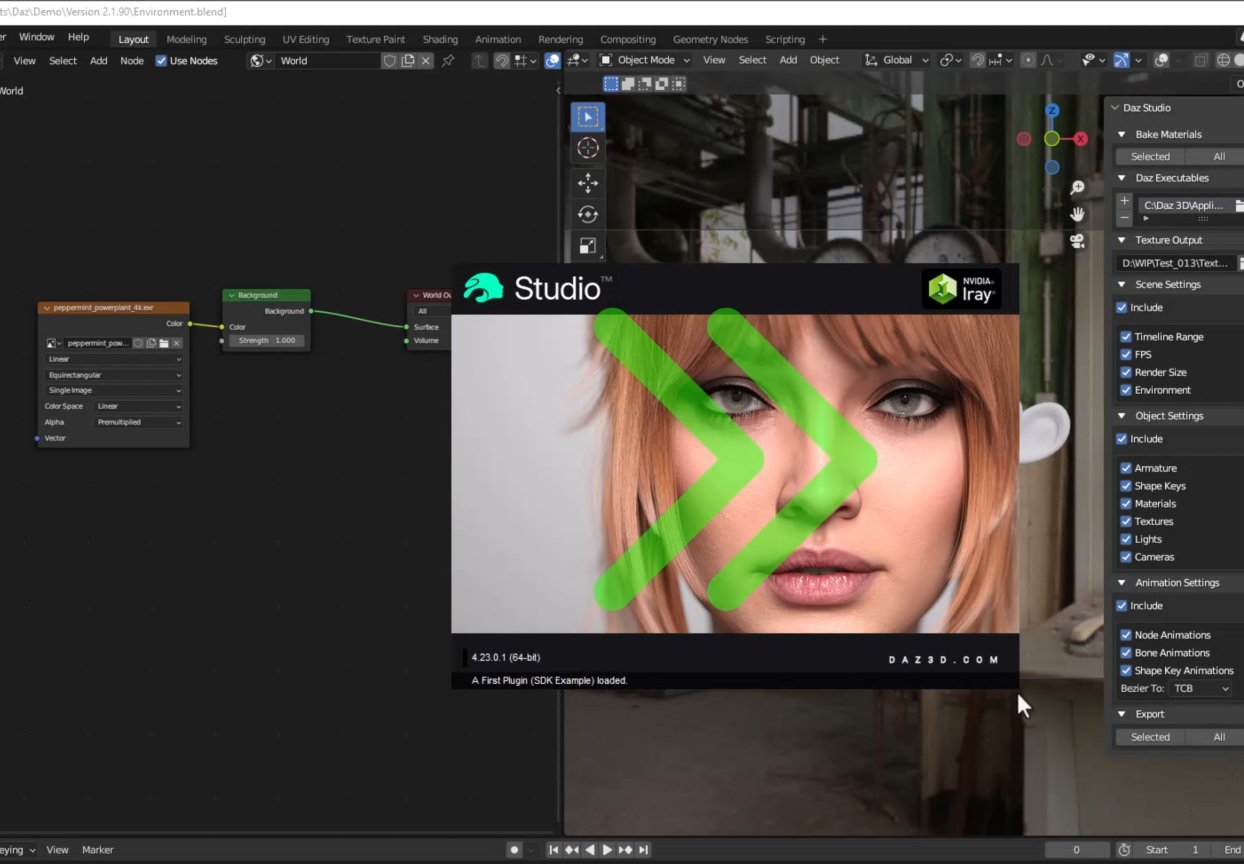Jump to the start frame in timeline
The height and width of the screenshot is (864, 1244).
pos(553,850)
